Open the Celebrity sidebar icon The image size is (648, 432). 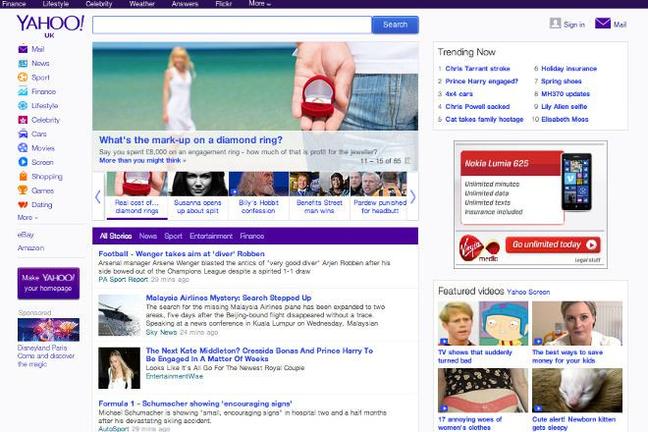[23, 120]
